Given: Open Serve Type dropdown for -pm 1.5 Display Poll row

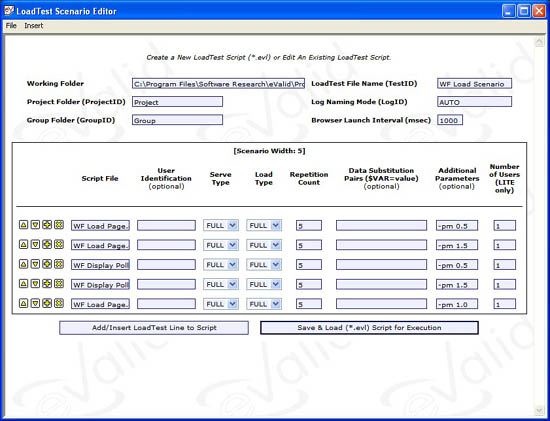Looking at the screenshot, I should point(221,285).
